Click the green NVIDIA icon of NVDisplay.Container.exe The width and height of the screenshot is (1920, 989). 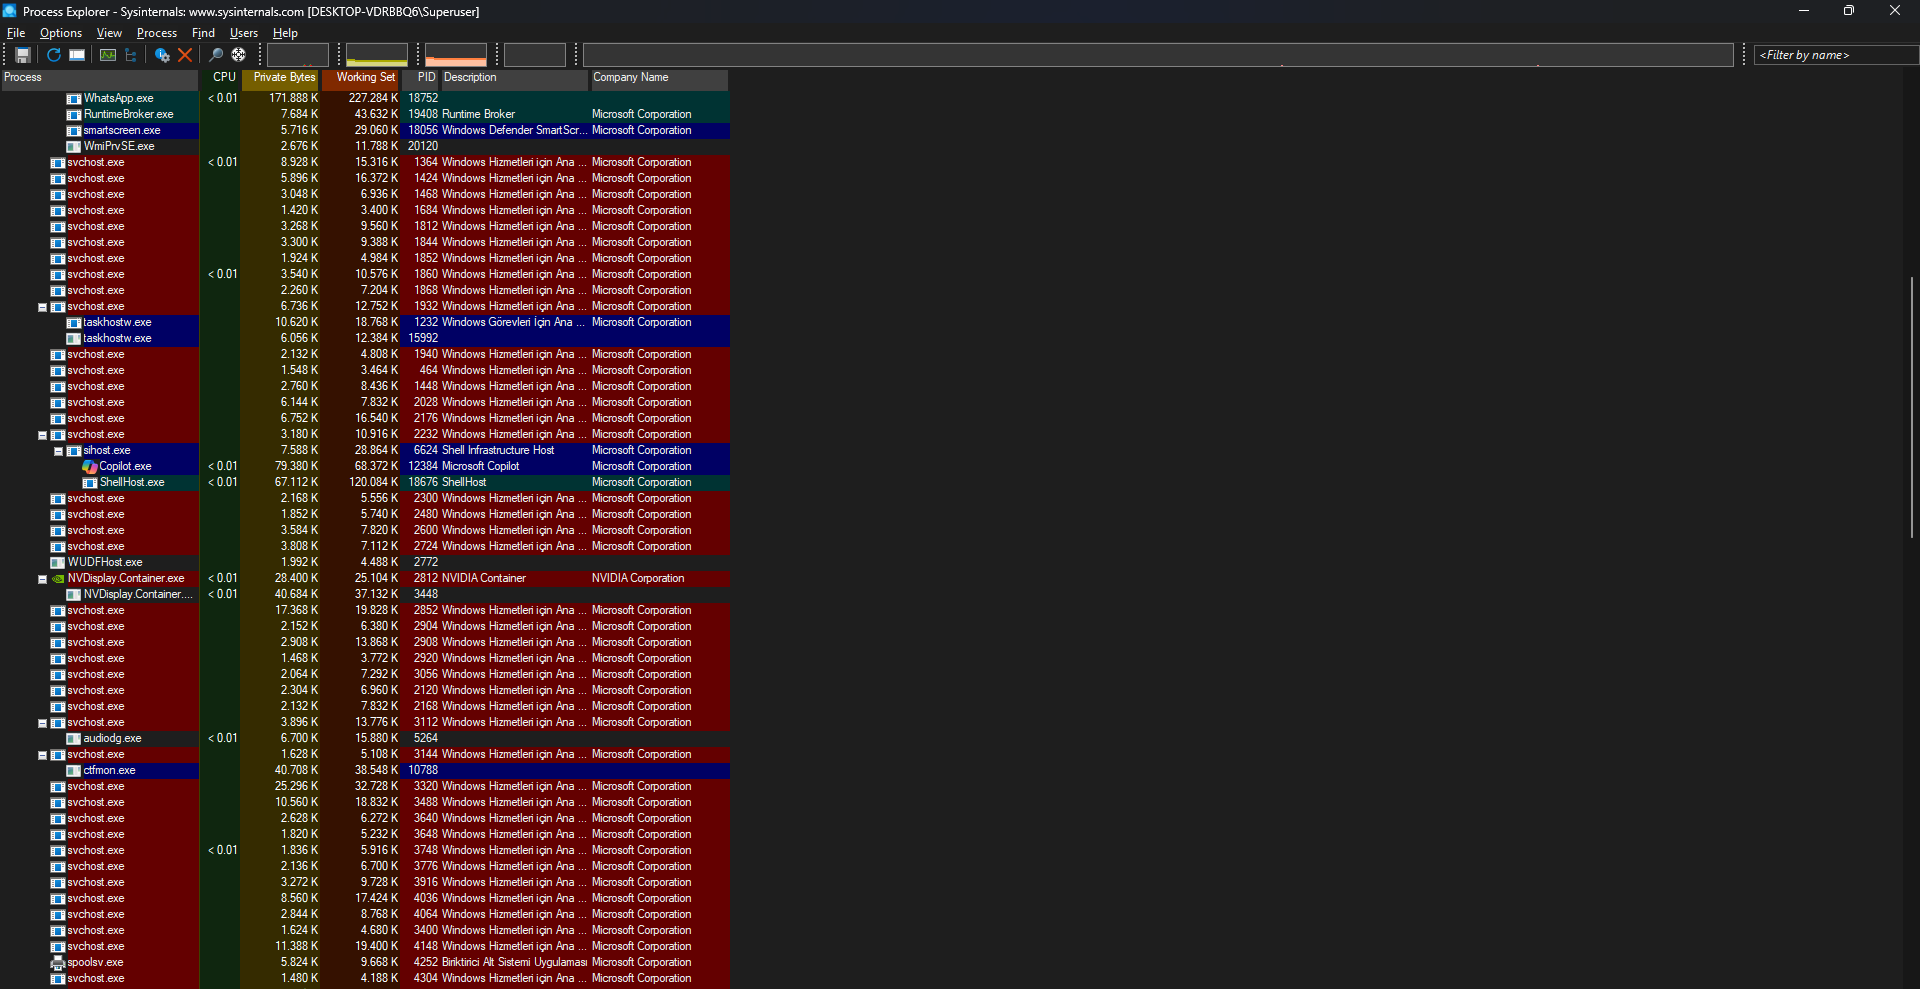58,579
